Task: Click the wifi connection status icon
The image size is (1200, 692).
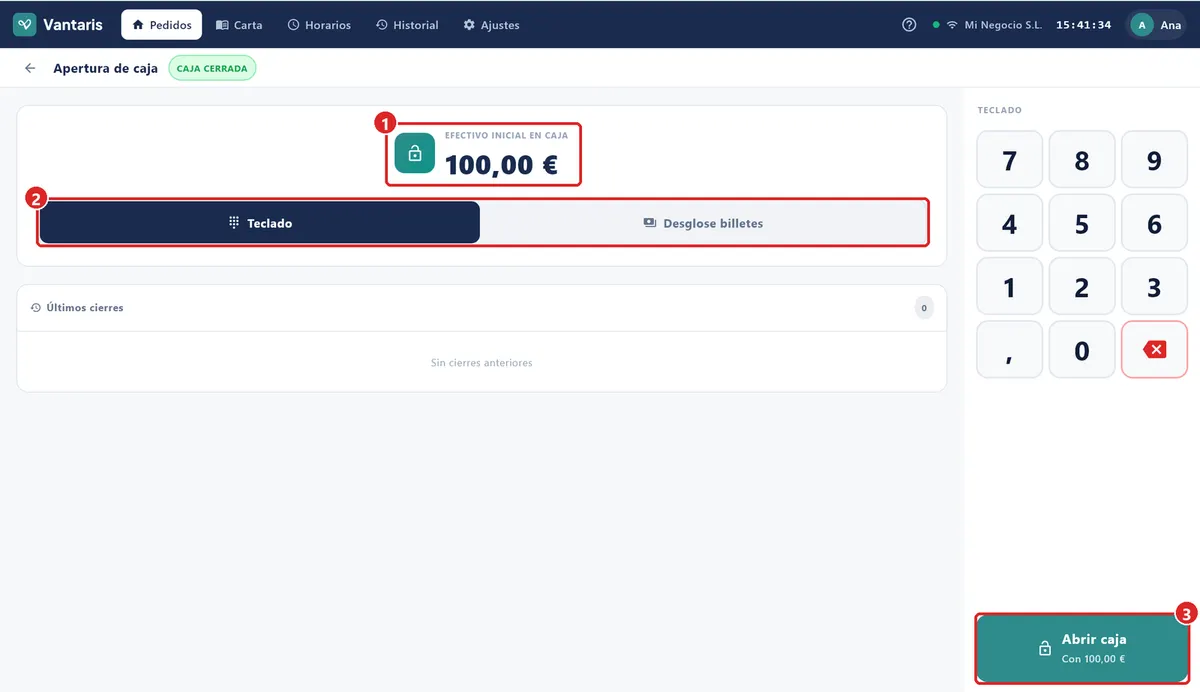Action: (x=952, y=25)
